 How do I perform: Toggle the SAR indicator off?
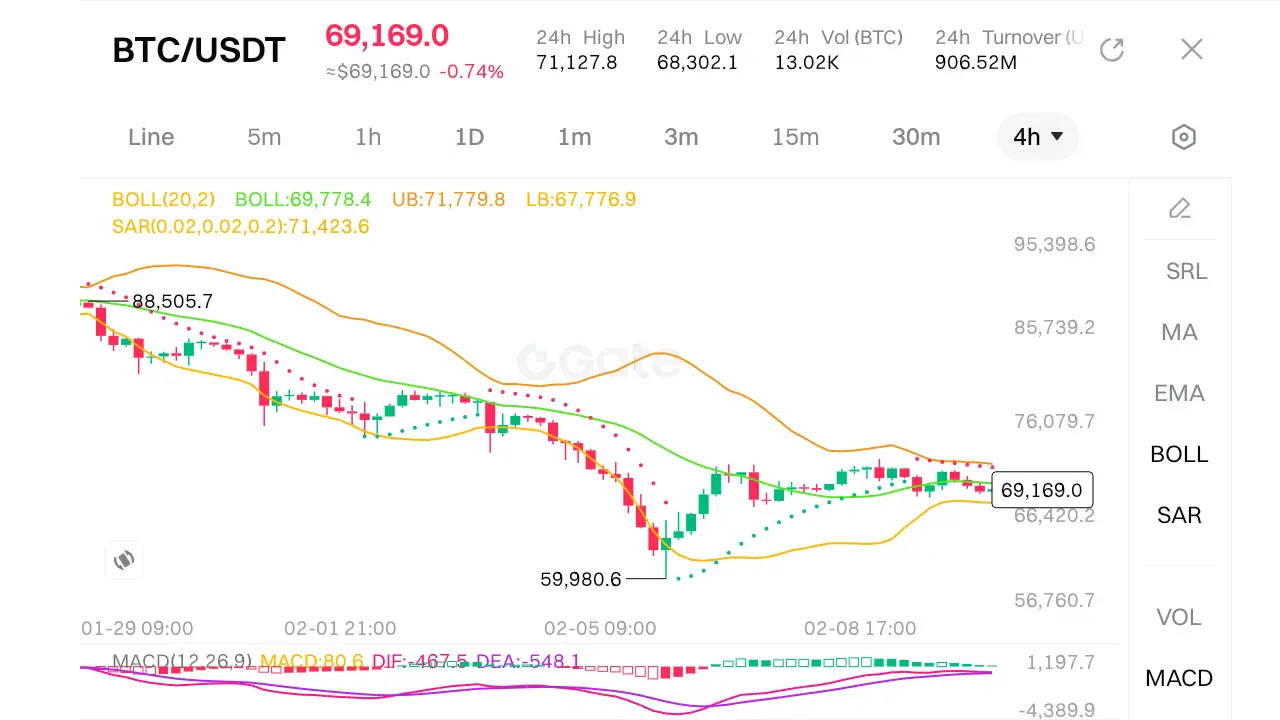1179,515
